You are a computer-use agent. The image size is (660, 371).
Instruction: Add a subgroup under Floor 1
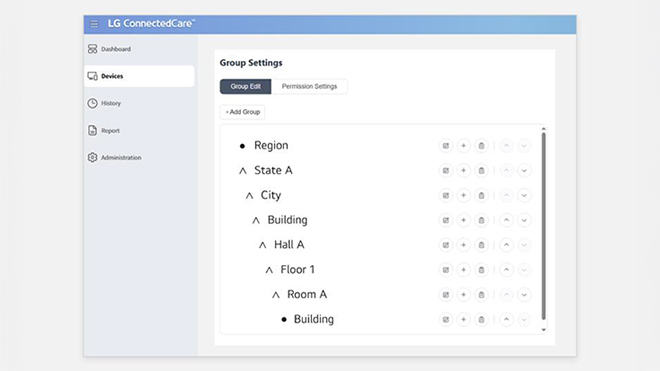[x=463, y=270]
